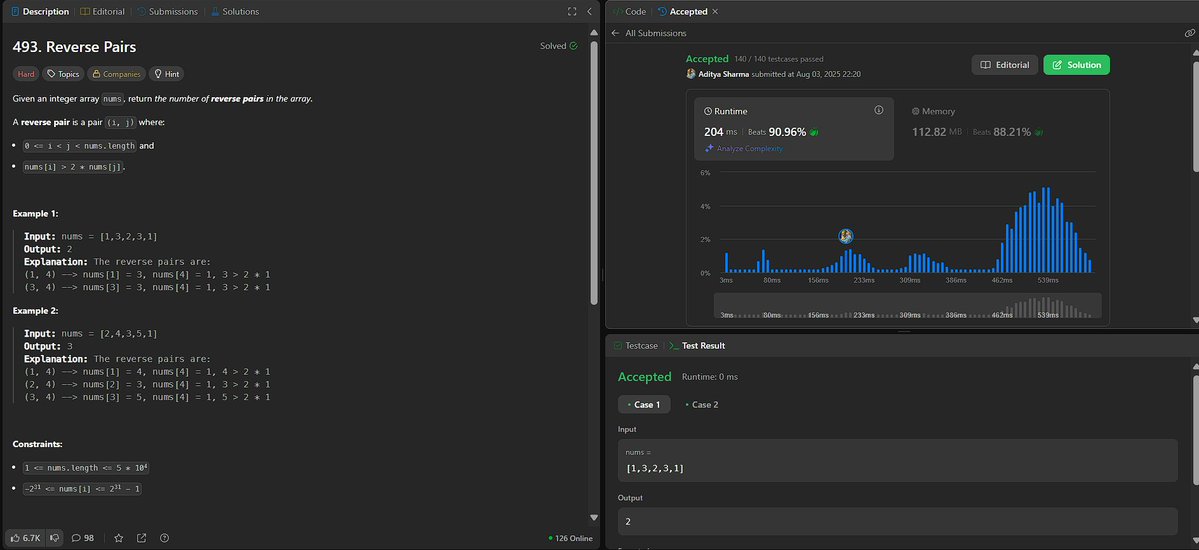
Task: Open the Code tab
Action: pos(629,11)
